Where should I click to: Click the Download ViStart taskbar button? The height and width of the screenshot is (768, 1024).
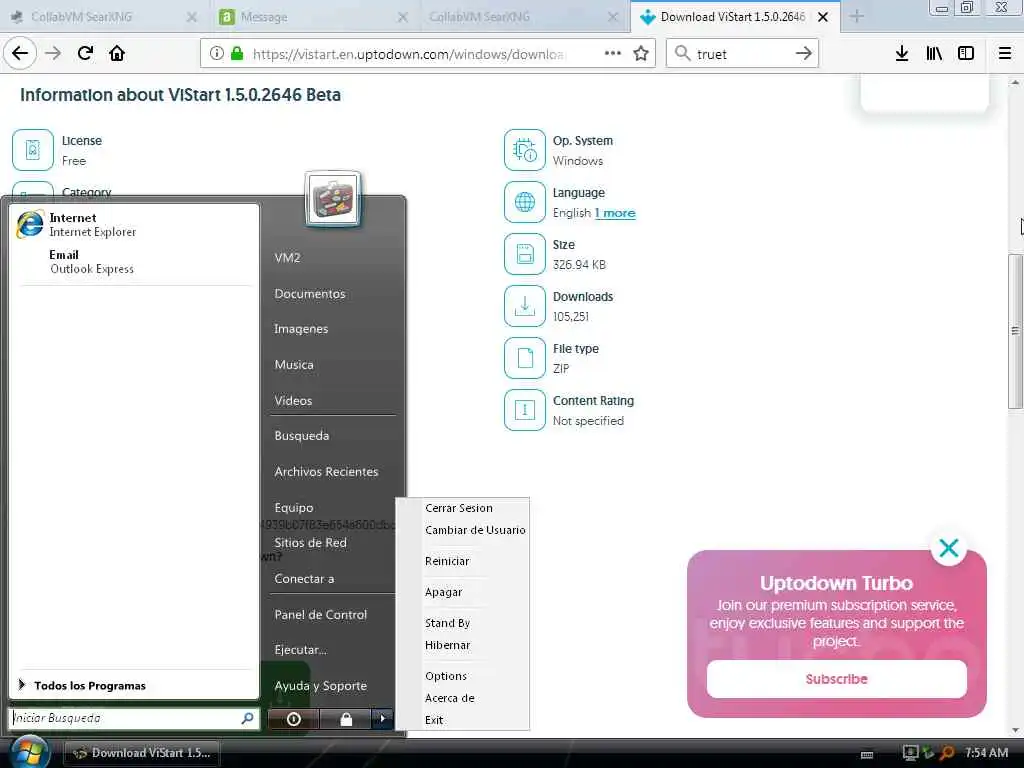pos(142,753)
